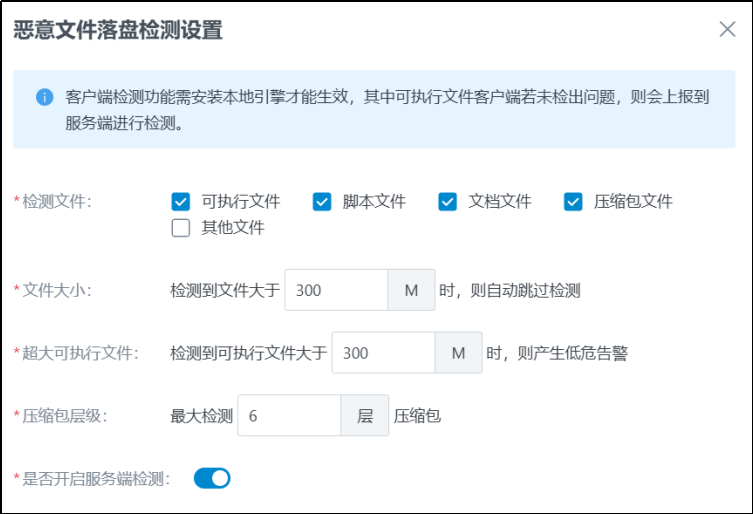Toggle off the 服务端检测 switch

pyautogui.click(x=212, y=478)
